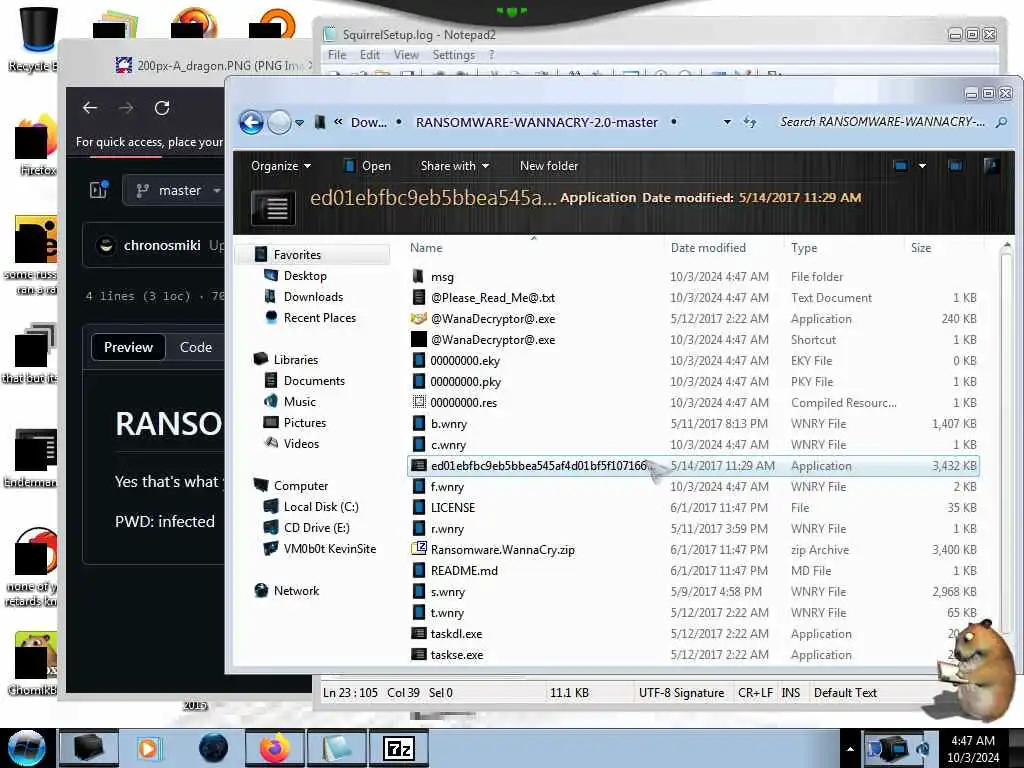Select Ransomware.WannaCry.zip archive icon

click(x=419, y=549)
